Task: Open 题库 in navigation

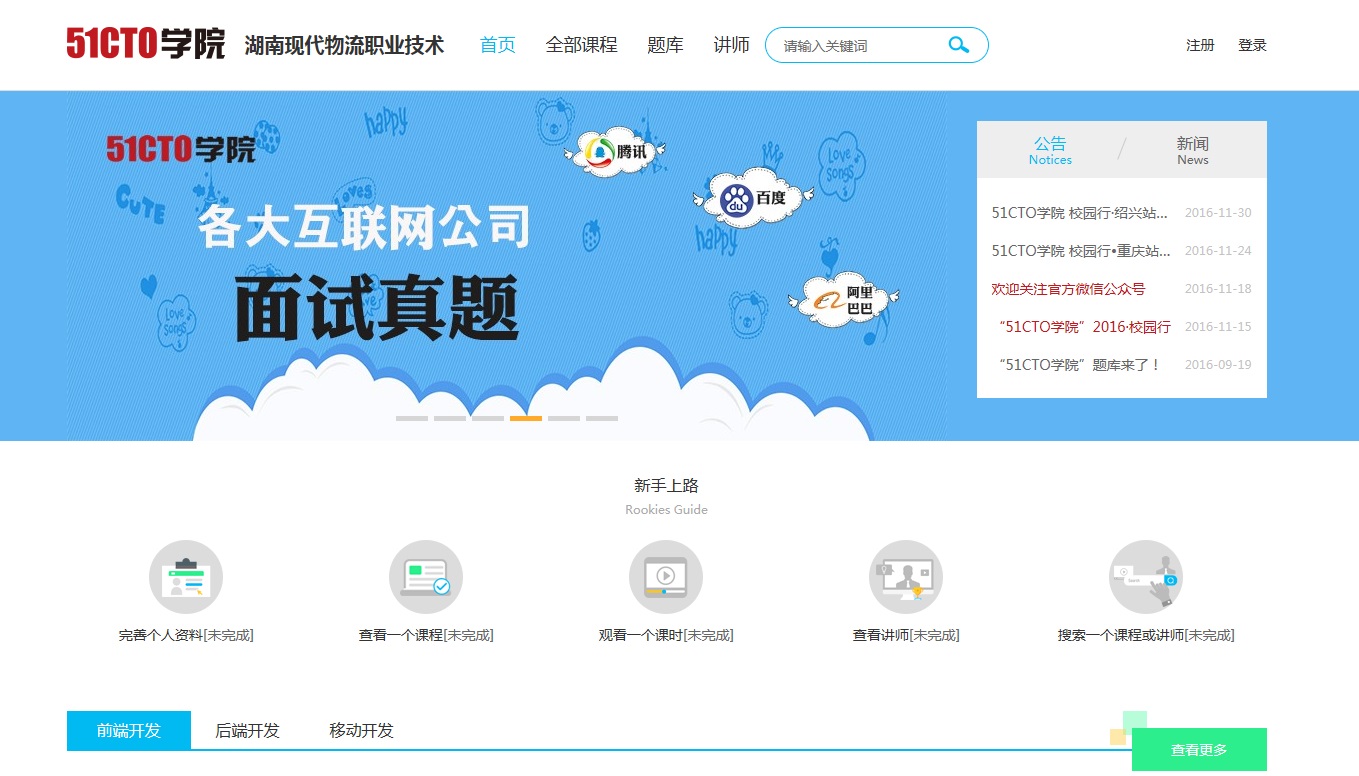Action: pos(666,45)
